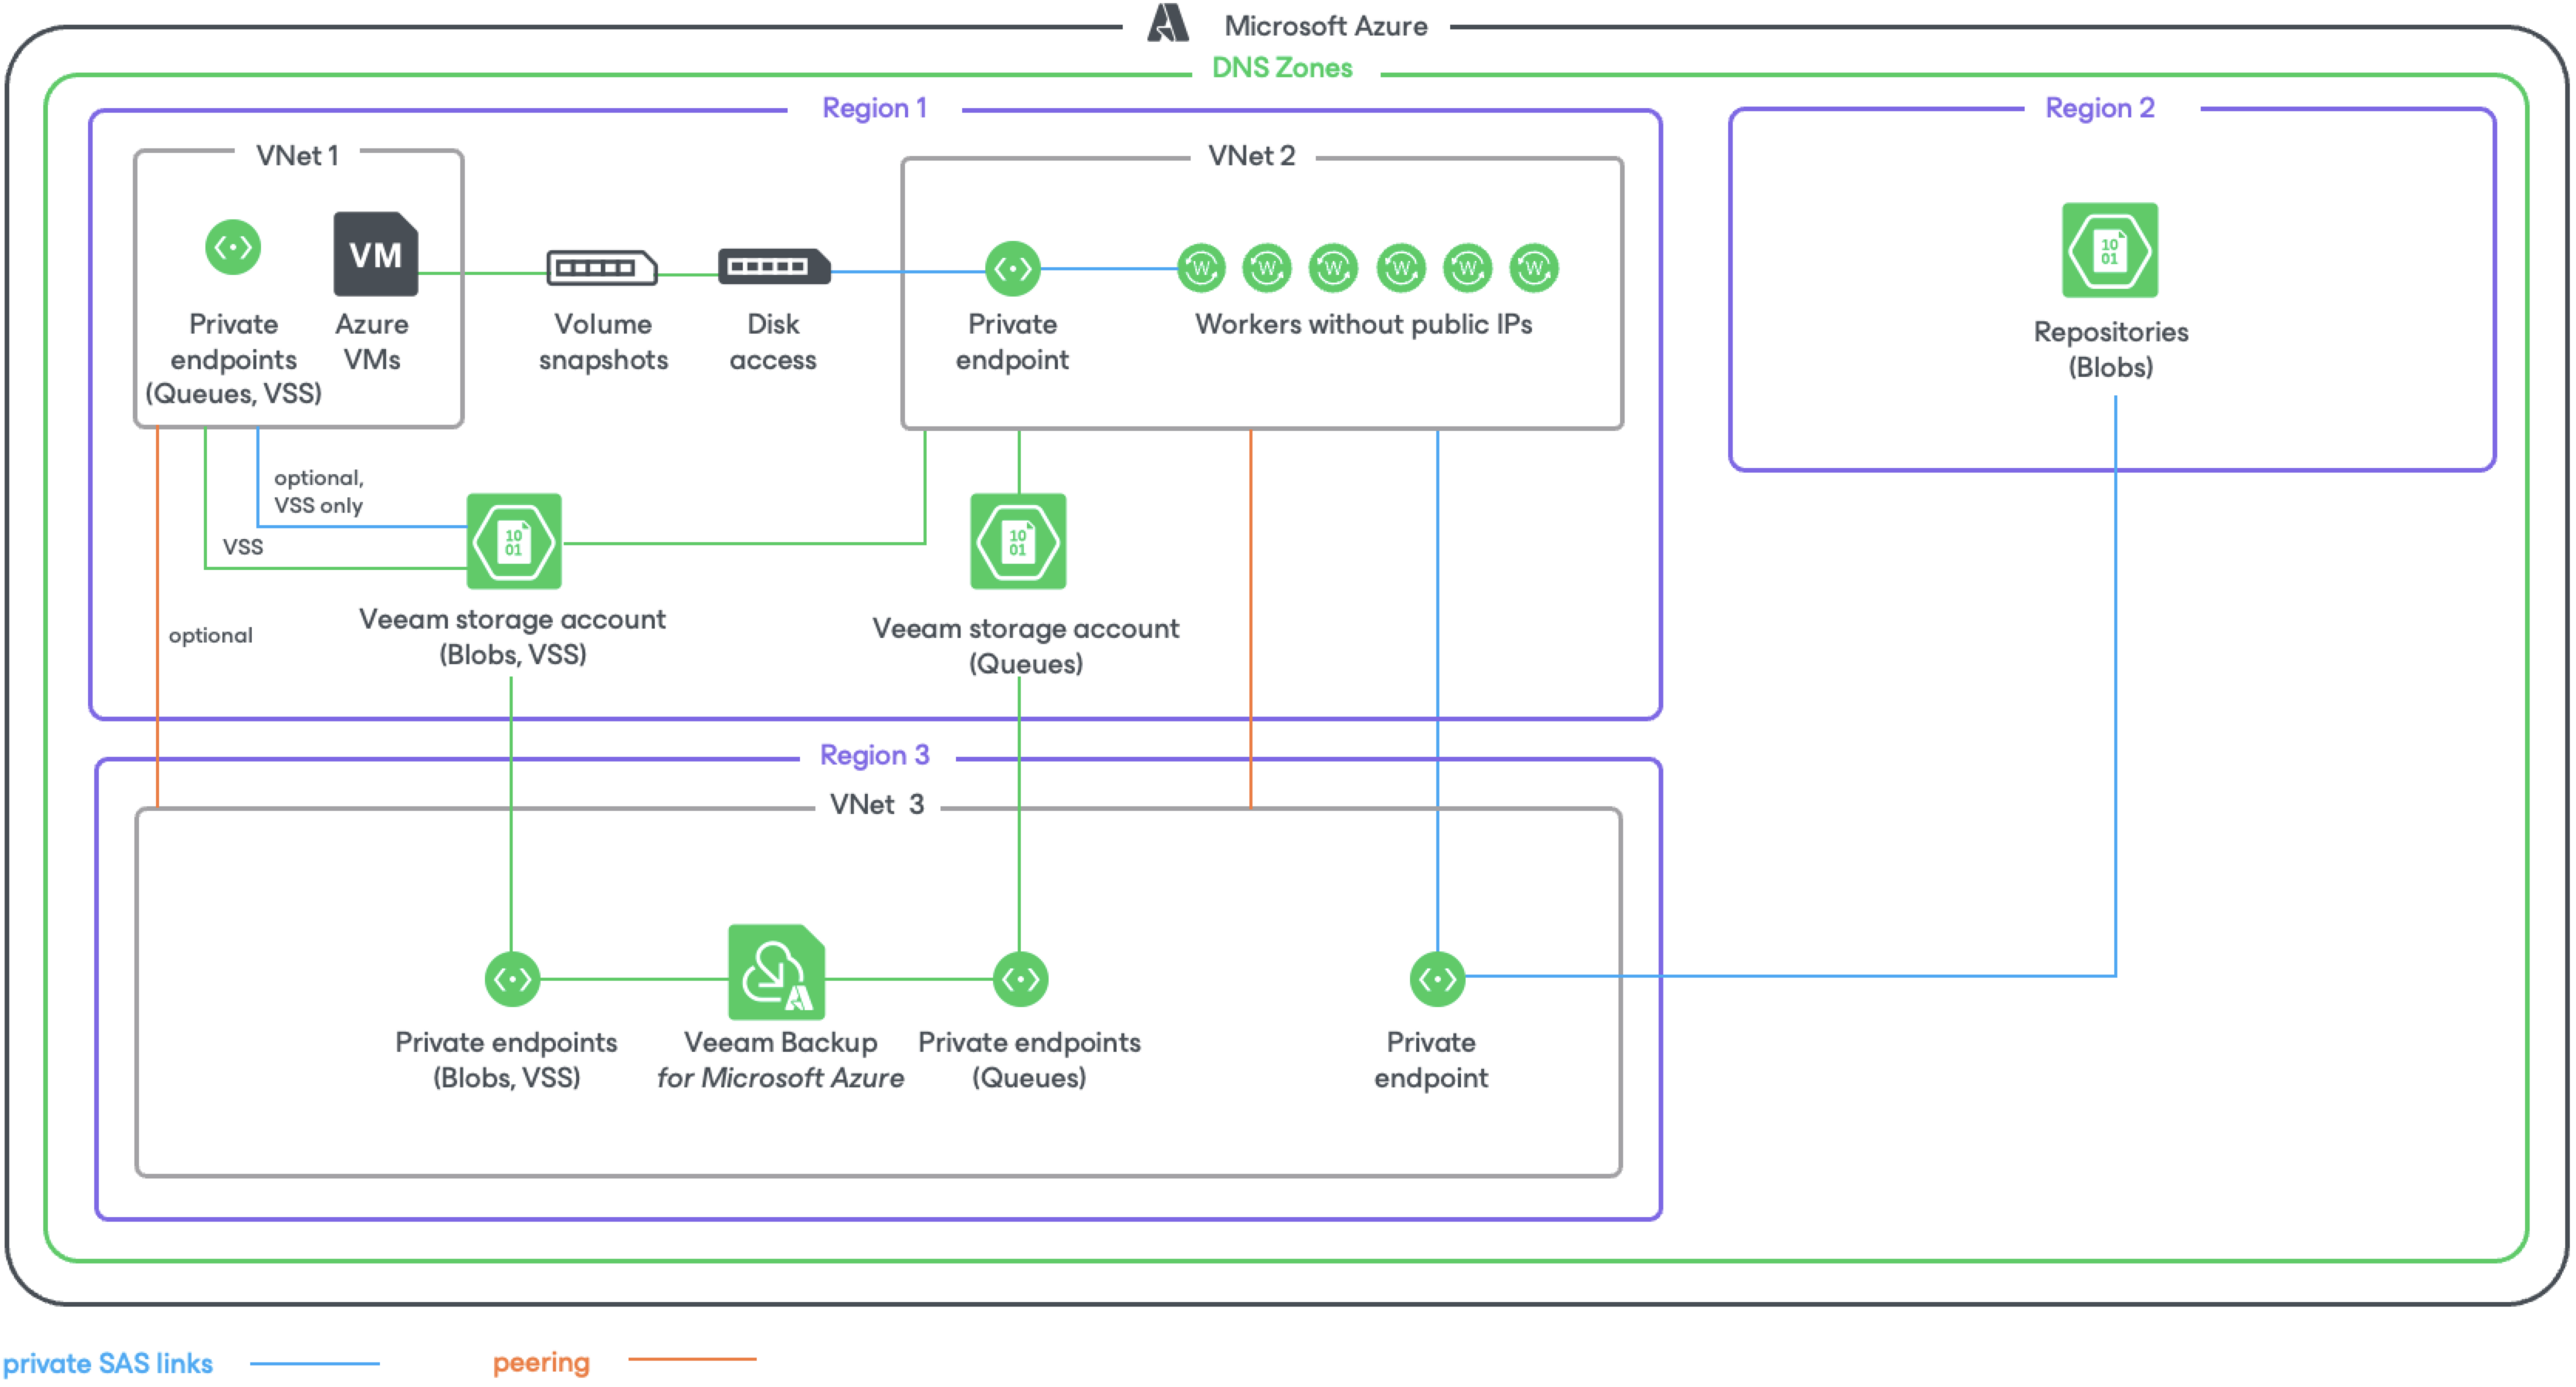Image resolution: width=2576 pixels, height=1387 pixels.
Task: Click the orange peering legend line
Action: (691, 1358)
